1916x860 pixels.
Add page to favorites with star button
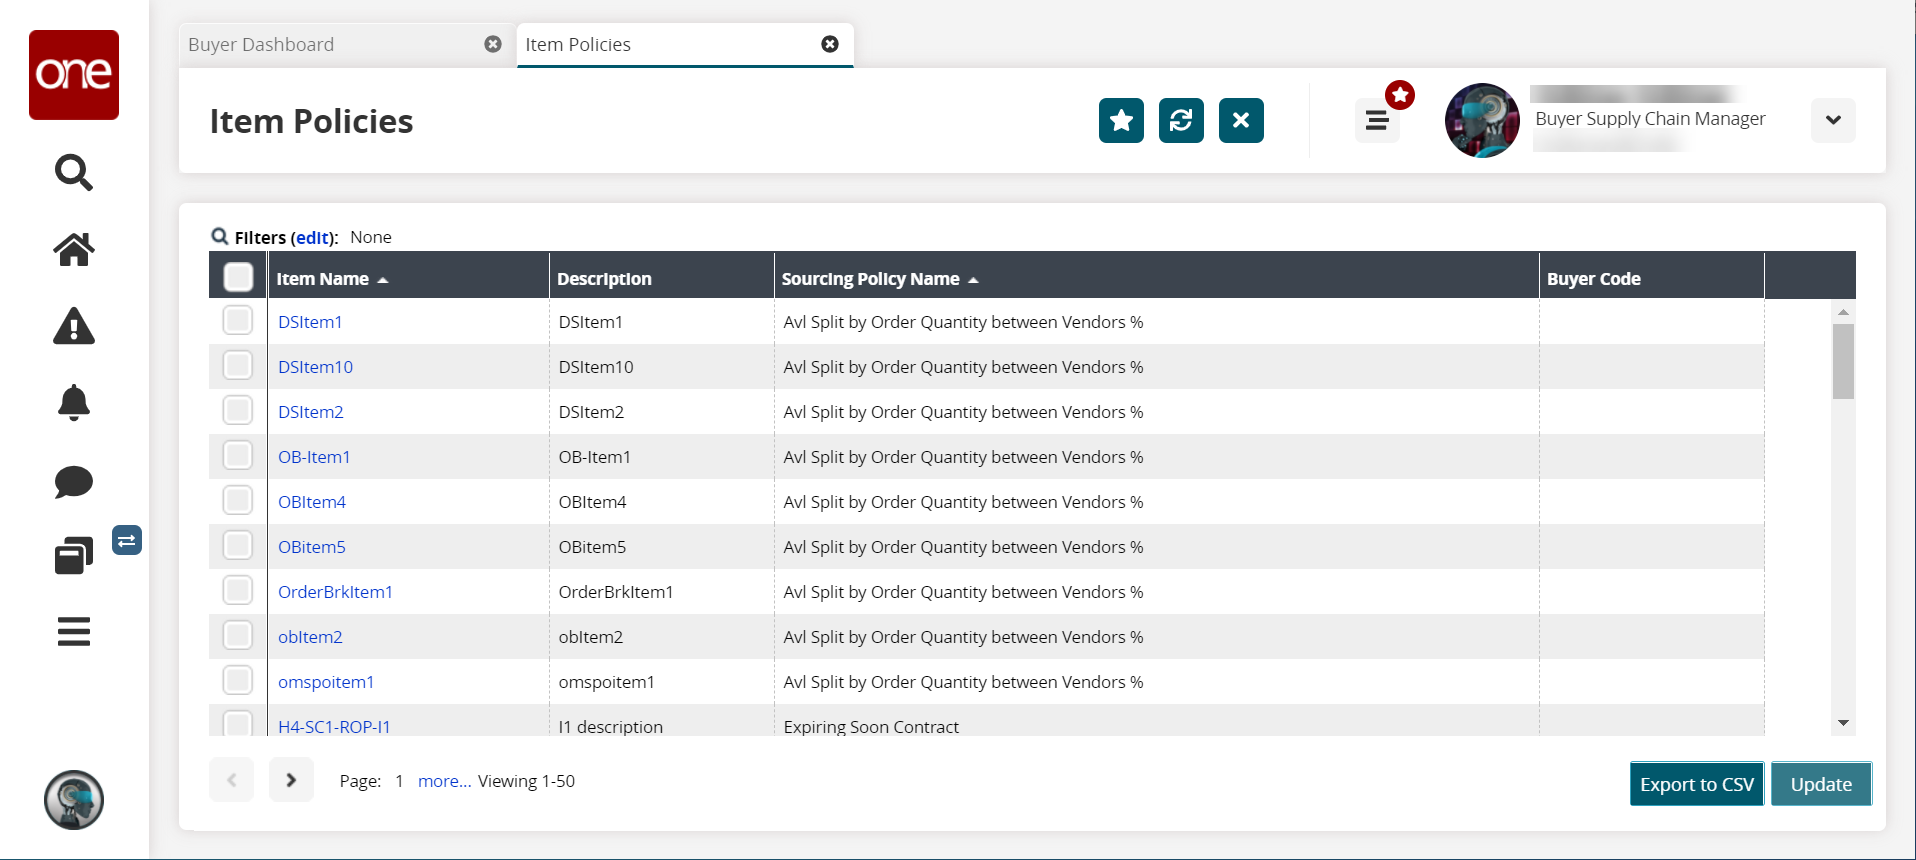tap(1121, 121)
